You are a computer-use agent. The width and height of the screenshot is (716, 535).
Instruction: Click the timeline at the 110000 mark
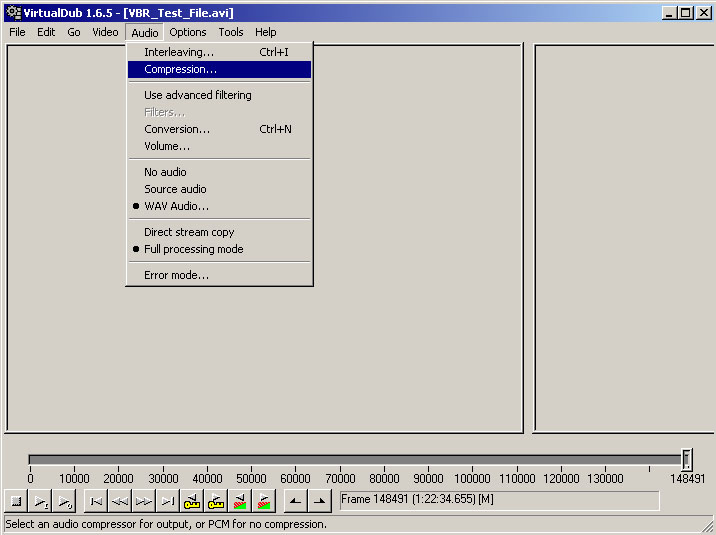pyautogui.click(x=517, y=478)
